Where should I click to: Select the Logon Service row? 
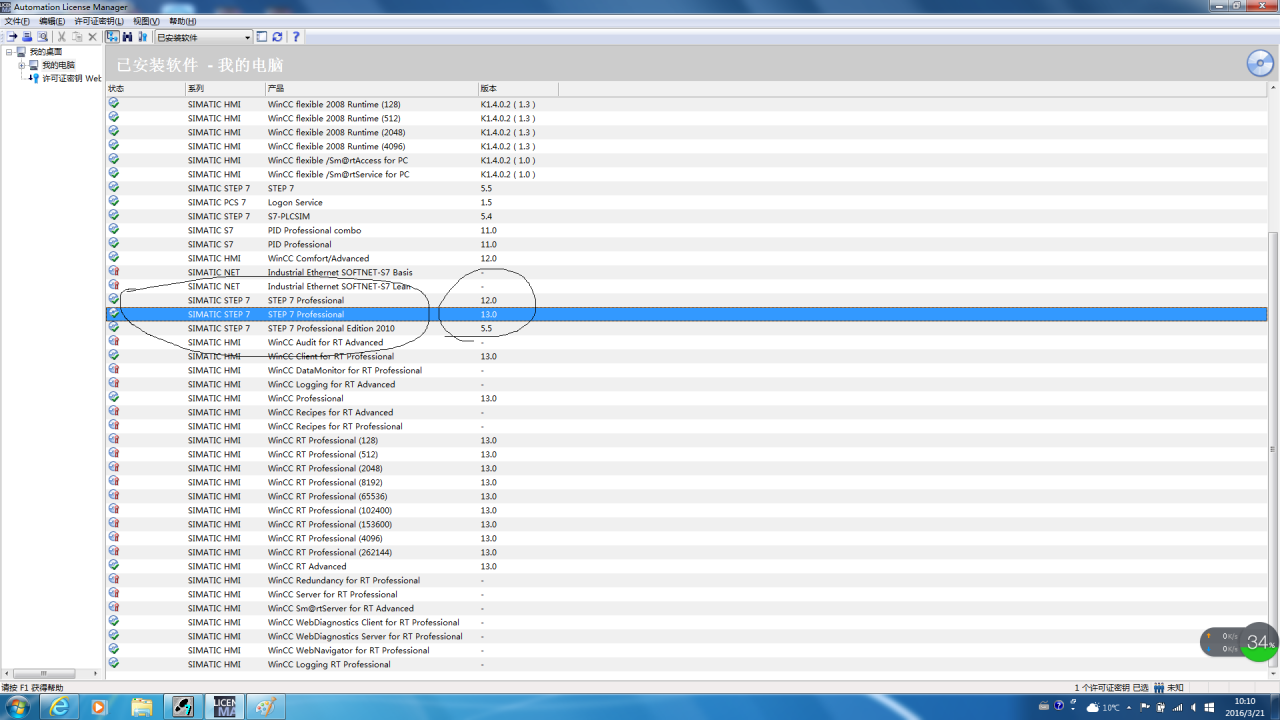[686, 202]
